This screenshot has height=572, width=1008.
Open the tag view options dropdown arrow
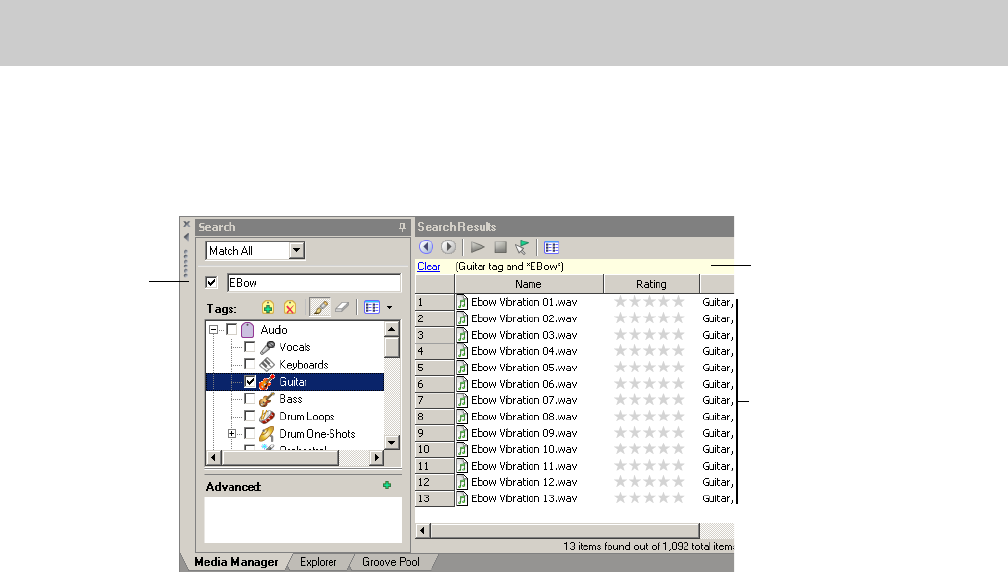pos(389,307)
